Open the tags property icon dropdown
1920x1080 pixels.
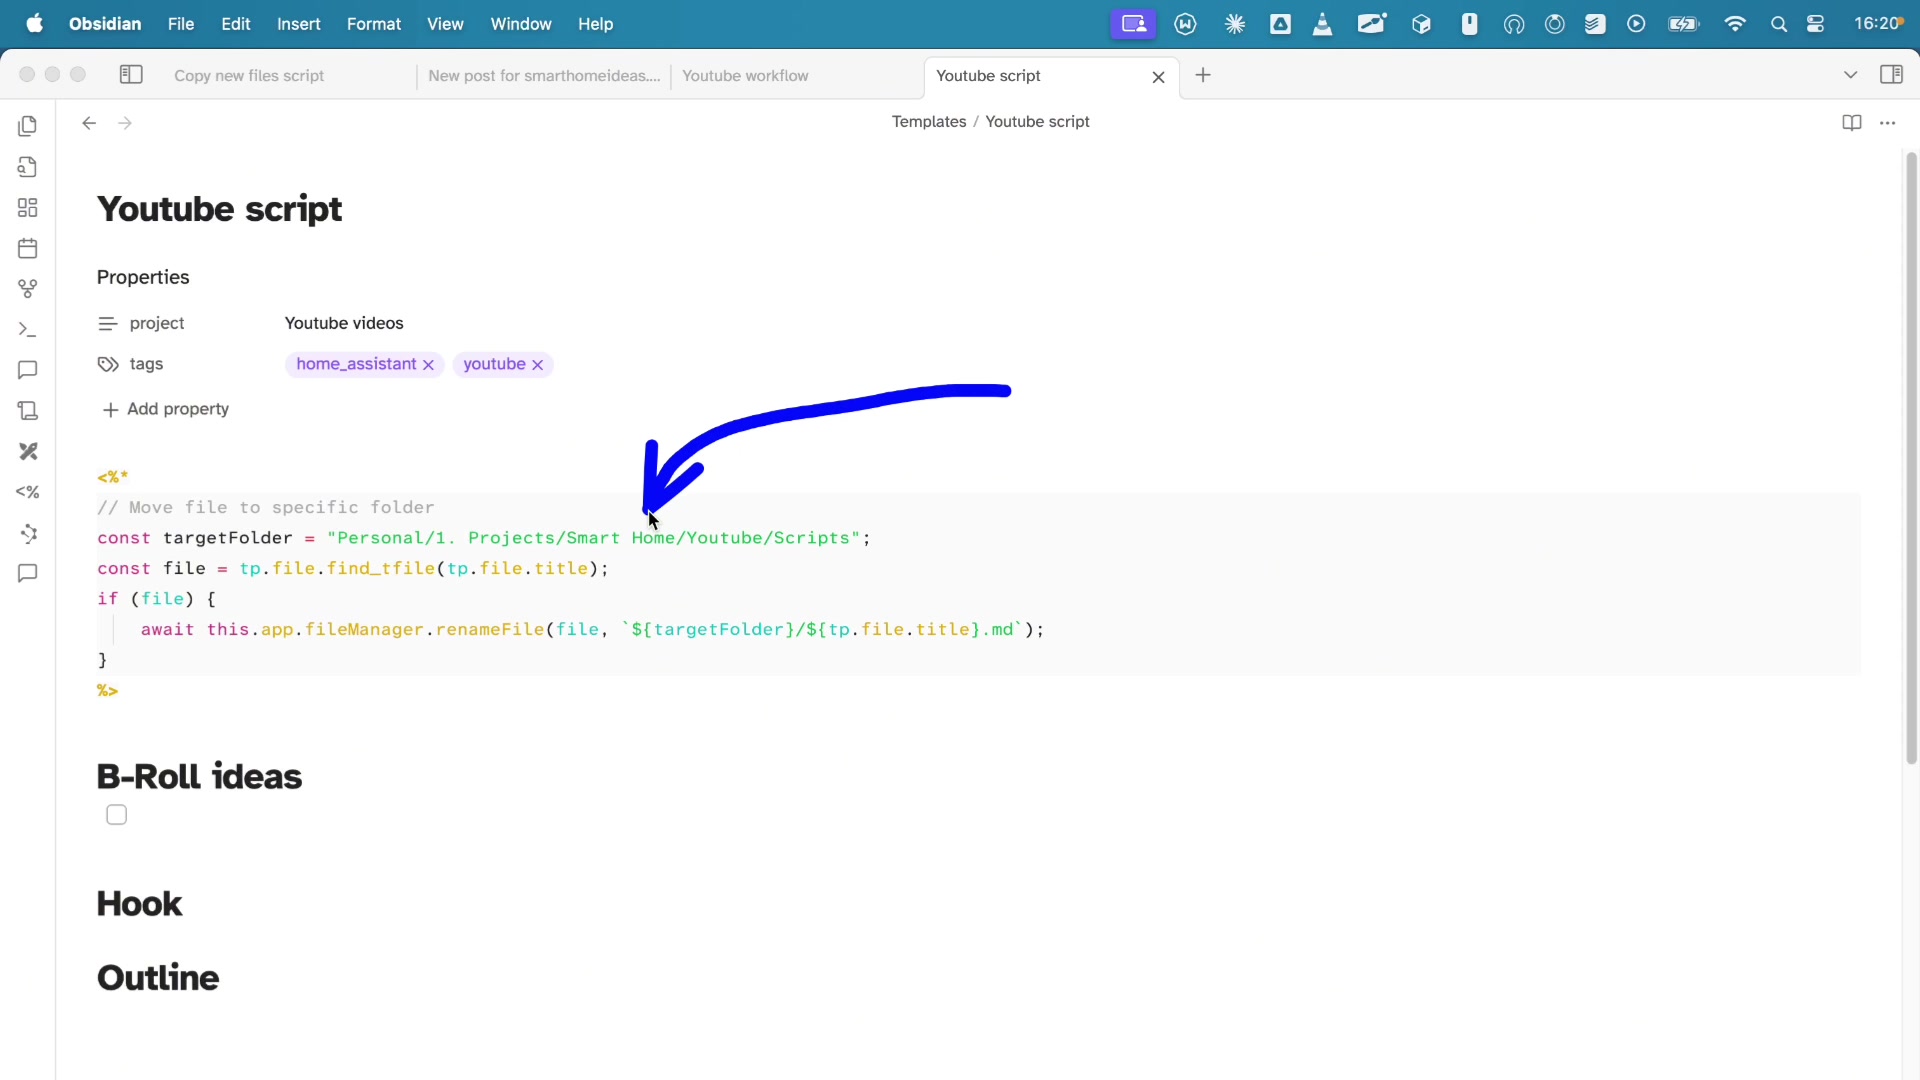(x=107, y=364)
